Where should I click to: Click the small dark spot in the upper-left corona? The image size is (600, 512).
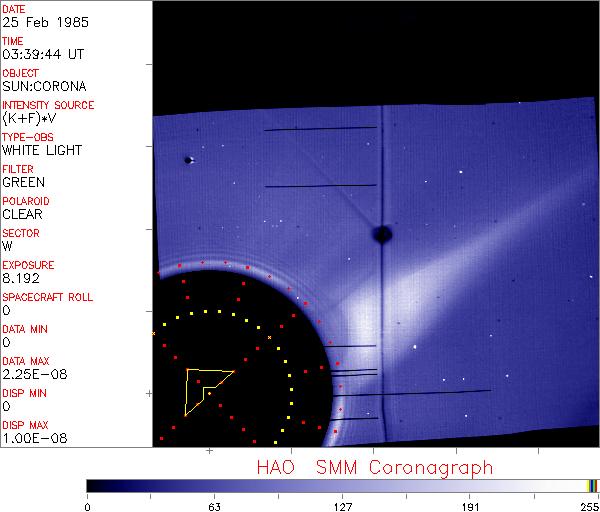188,160
